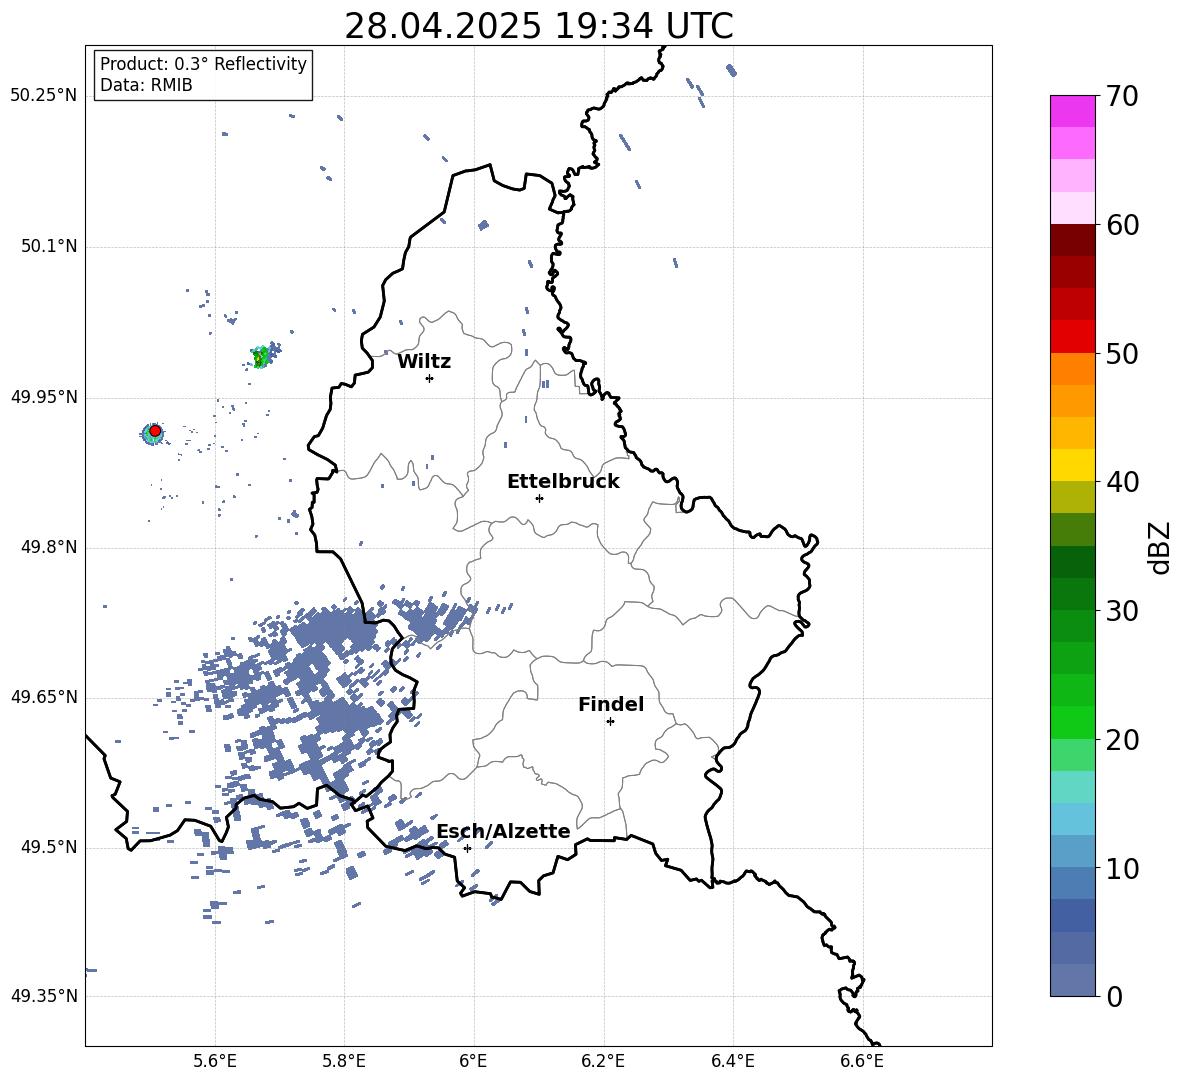Click the cross marker below Esch/Alzette

point(467,848)
